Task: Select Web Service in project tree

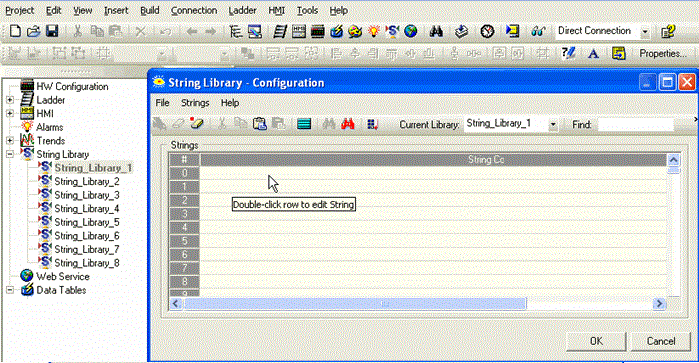Action: click(63, 276)
